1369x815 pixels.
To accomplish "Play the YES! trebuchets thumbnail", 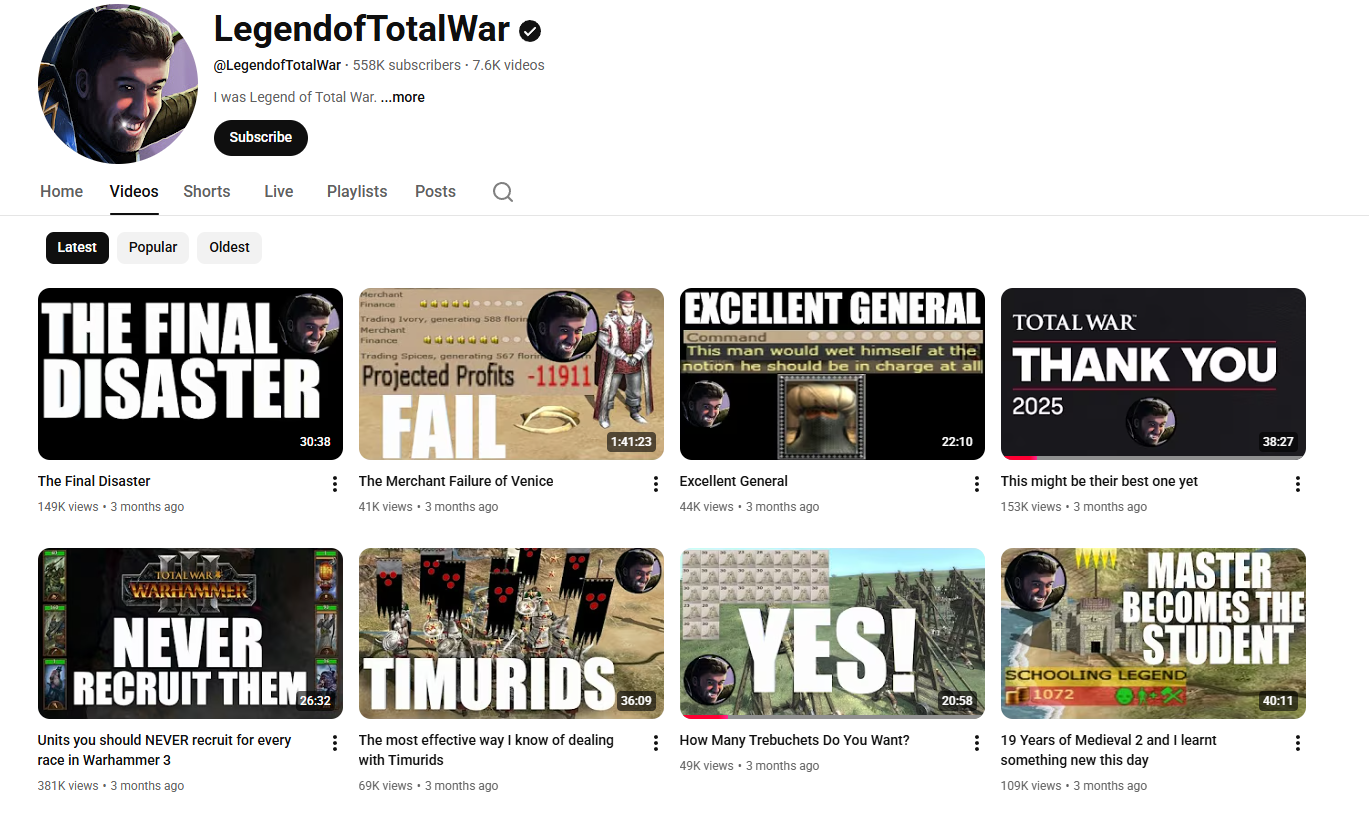I will 832,633.
